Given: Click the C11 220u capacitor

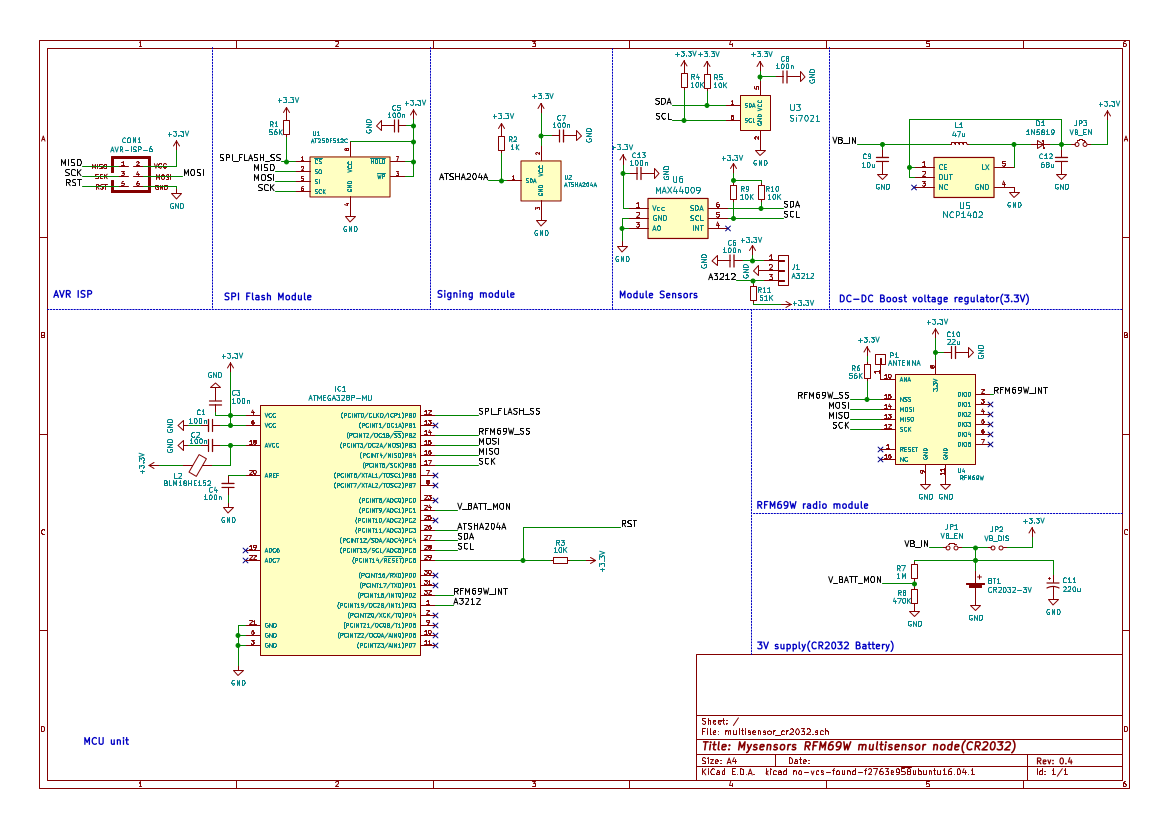Looking at the screenshot, I should coord(1051,584).
